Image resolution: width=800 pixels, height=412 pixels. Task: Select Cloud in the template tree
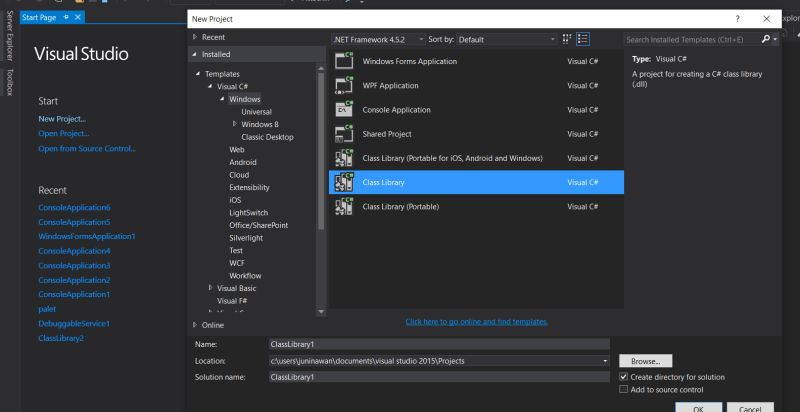(x=239, y=174)
